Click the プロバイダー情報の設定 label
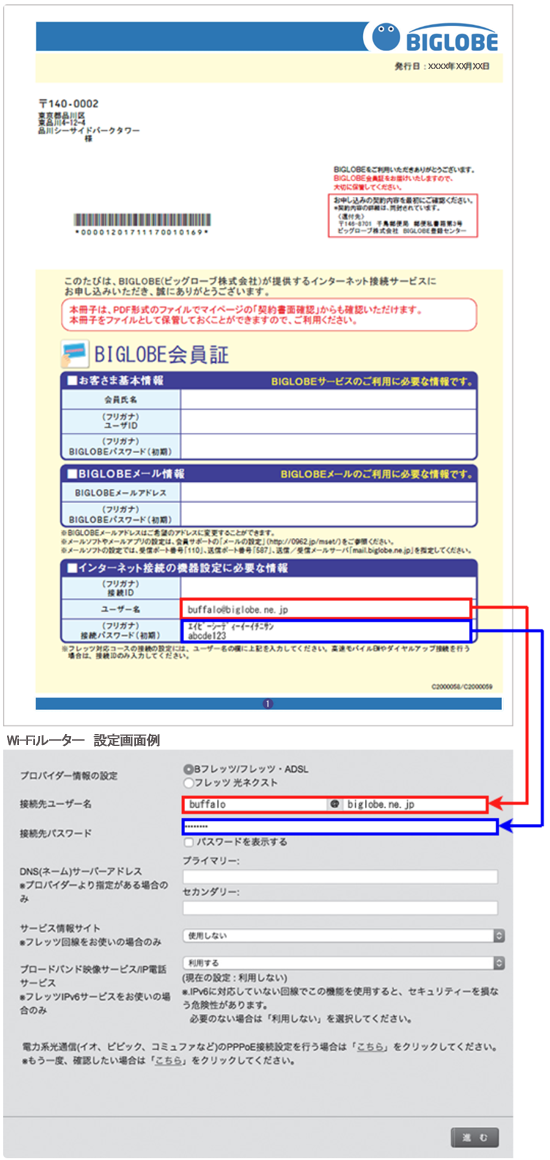Screen dimensions: 550x1160 click(68, 776)
